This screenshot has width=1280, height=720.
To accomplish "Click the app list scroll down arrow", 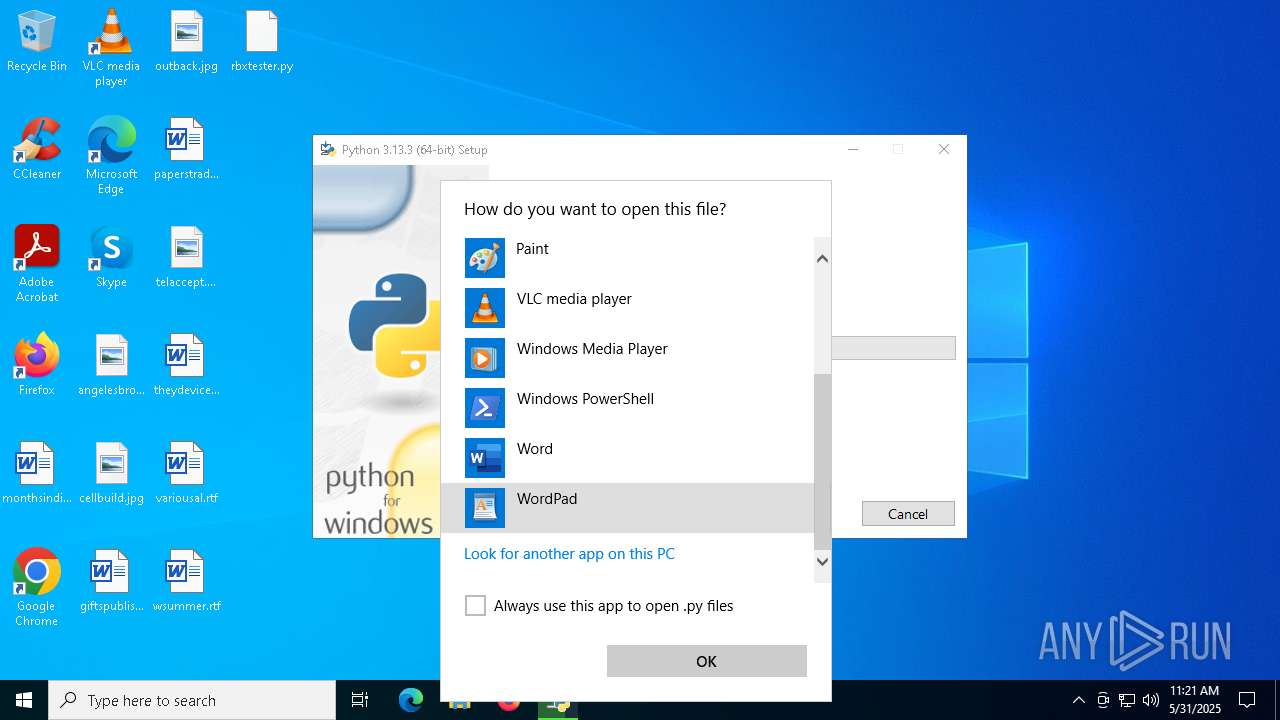I will tap(822, 561).
